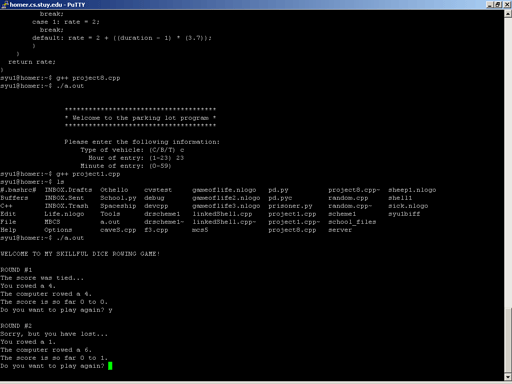The image size is (512, 384).
Task: Click the 'ROUND #1' heading
Action: click(16, 270)
